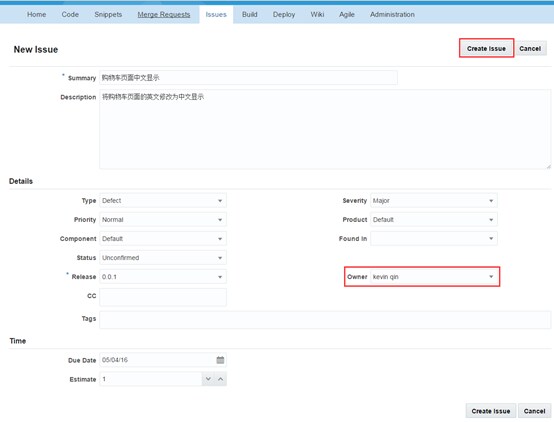Expand the Status dropdown showing Unconfirmed
This screenshot has width=554, height=422.
pos(163,258)
